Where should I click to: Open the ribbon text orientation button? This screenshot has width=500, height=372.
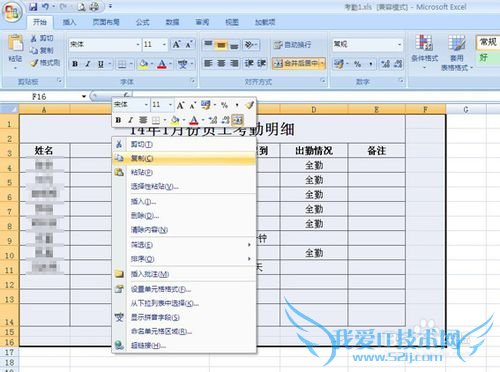click(x=251, y=44)
